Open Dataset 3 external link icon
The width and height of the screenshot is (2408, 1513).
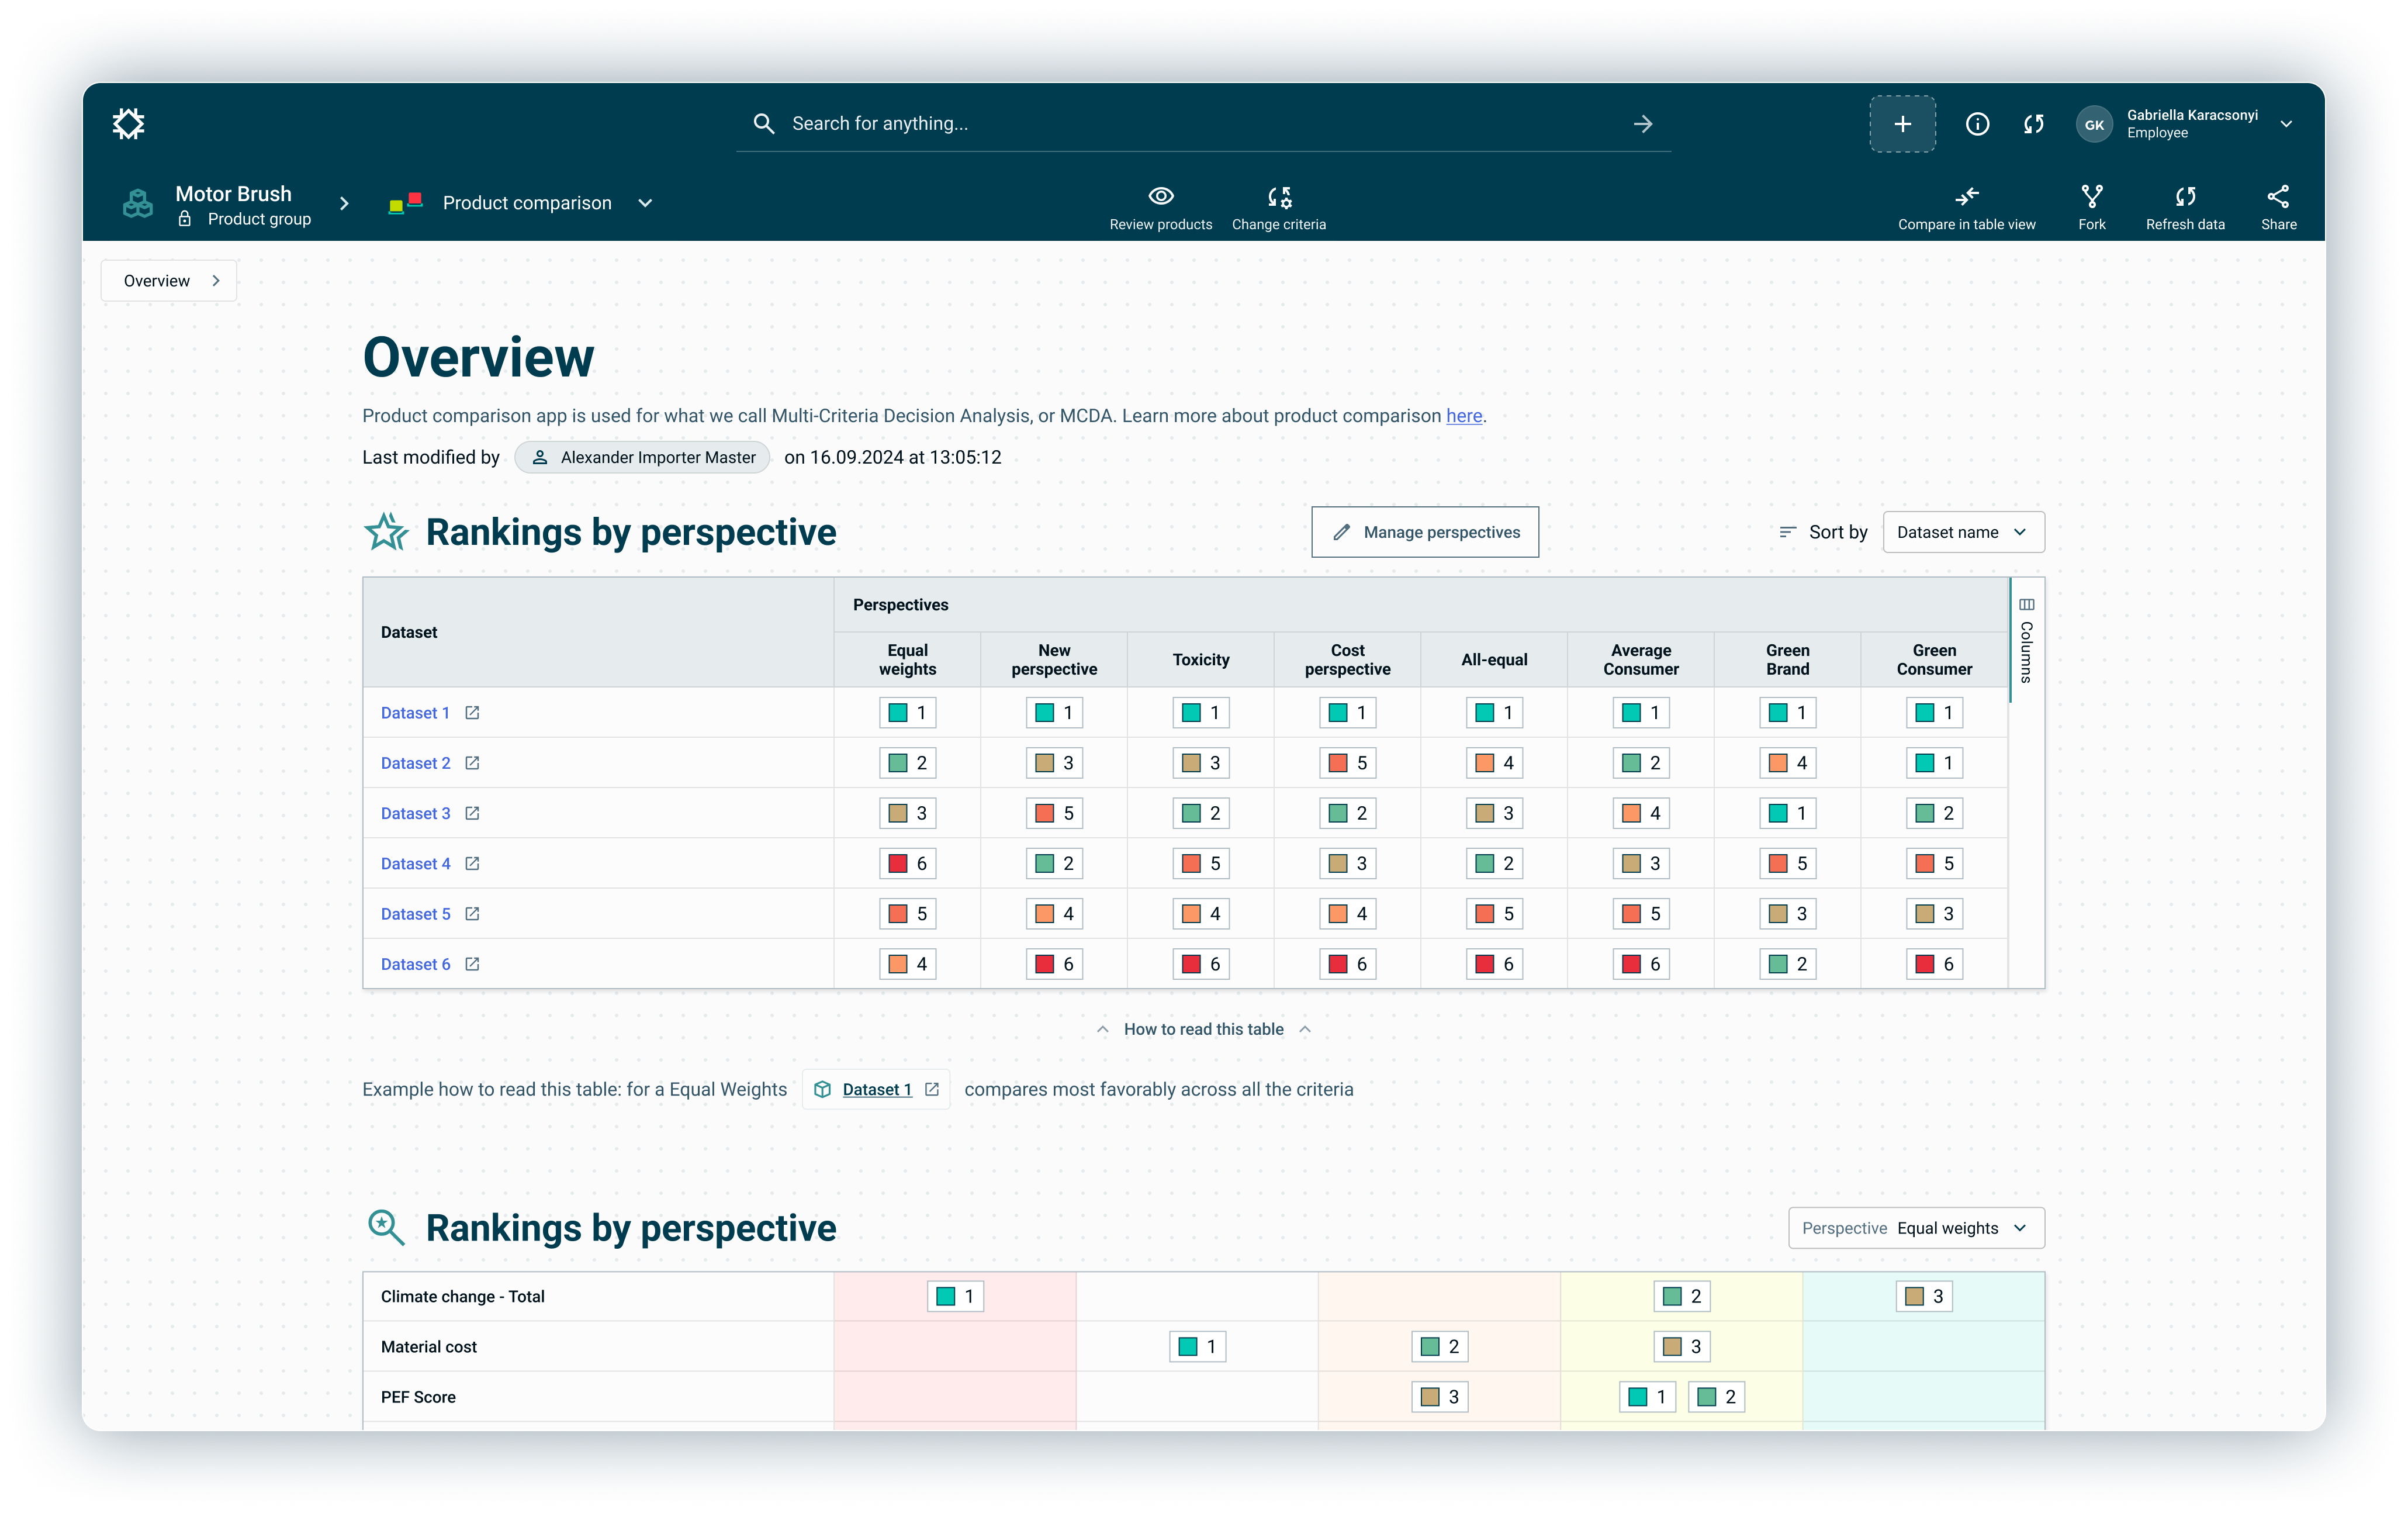pos(472,813)
